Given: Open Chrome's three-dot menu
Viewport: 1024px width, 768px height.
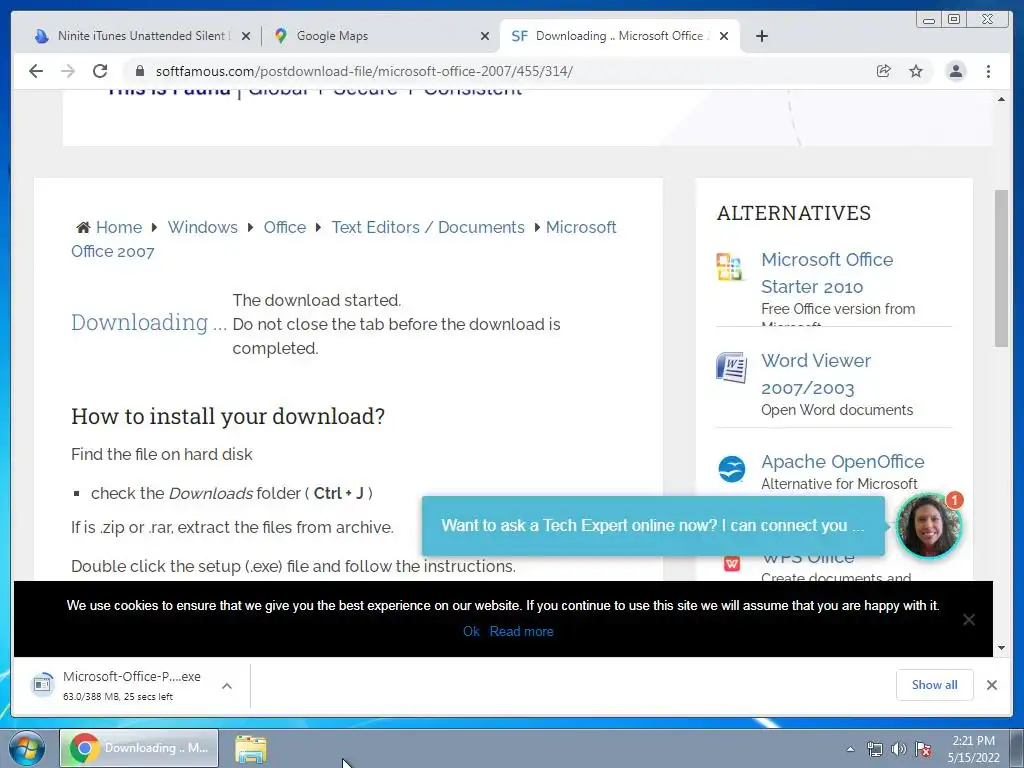Looking at the screenshot, I should coord(988,71).
